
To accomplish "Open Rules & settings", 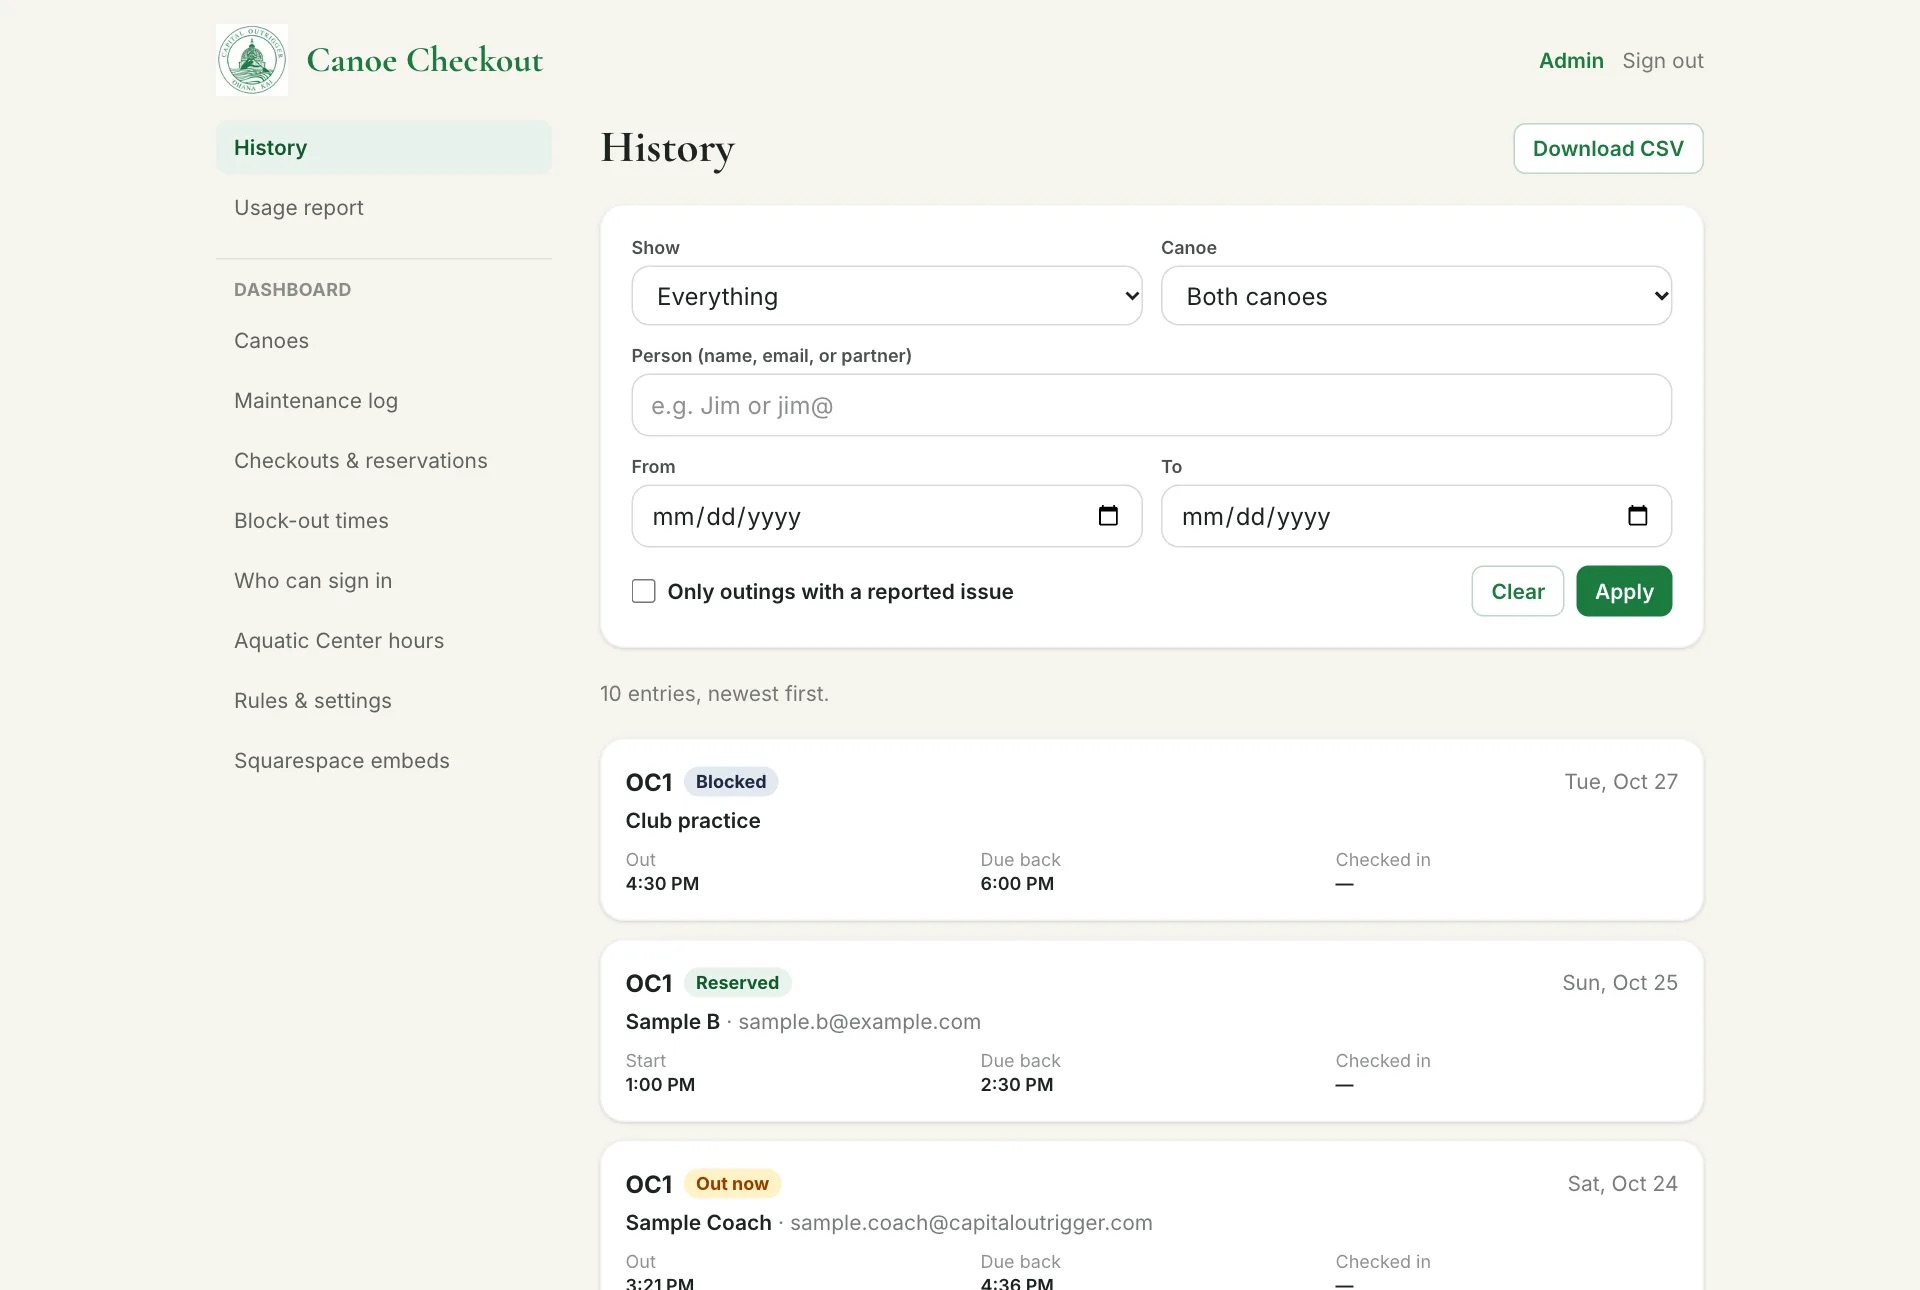I will coord(313,701).
